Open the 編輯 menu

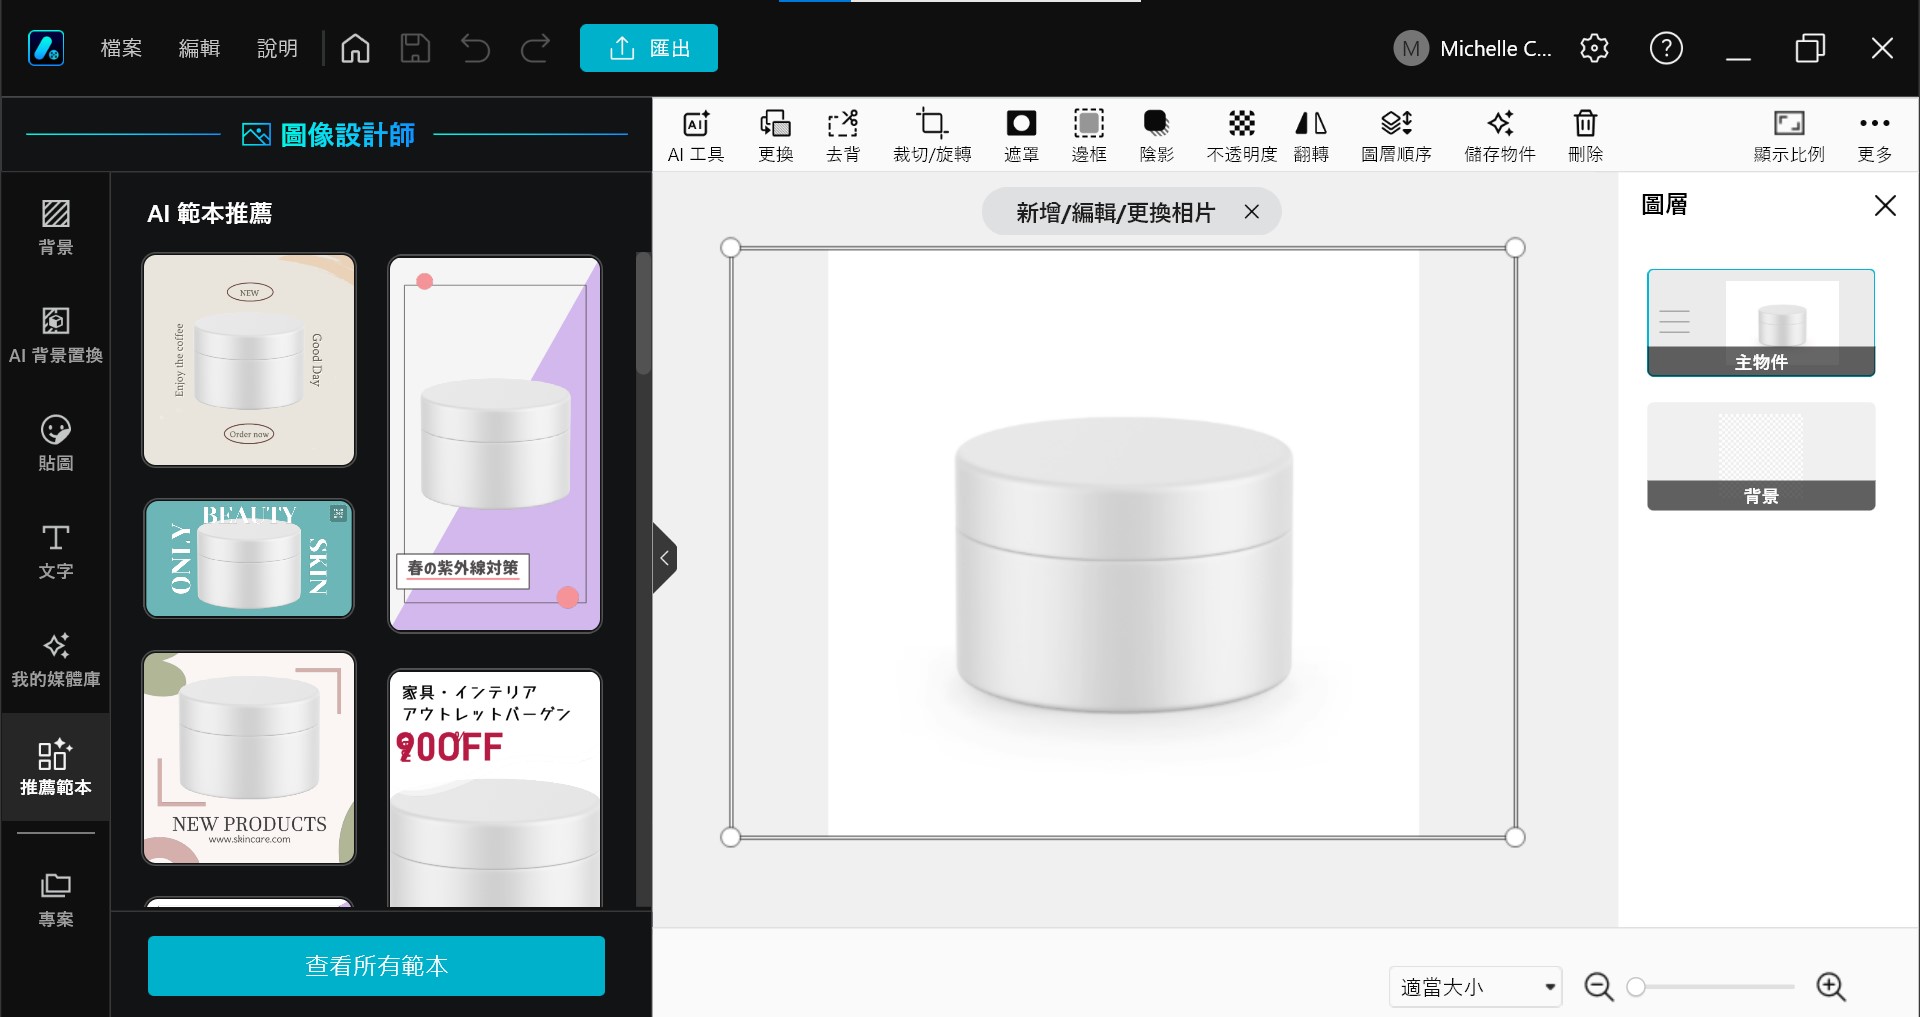[199, 48]
